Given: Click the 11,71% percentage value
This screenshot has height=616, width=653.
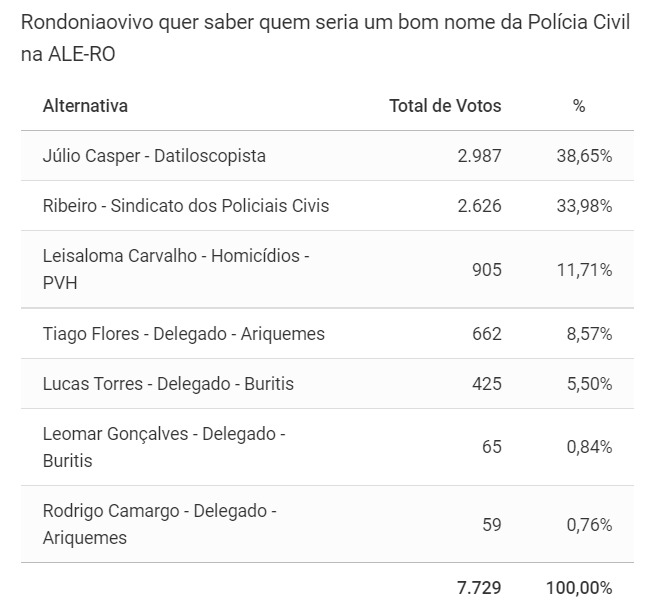Looking at the screenshot, I should click(x=584, y=270).
